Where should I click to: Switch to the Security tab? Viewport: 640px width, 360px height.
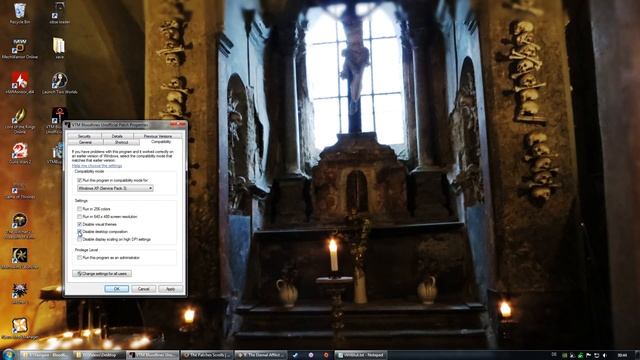[x=84, y=136]
